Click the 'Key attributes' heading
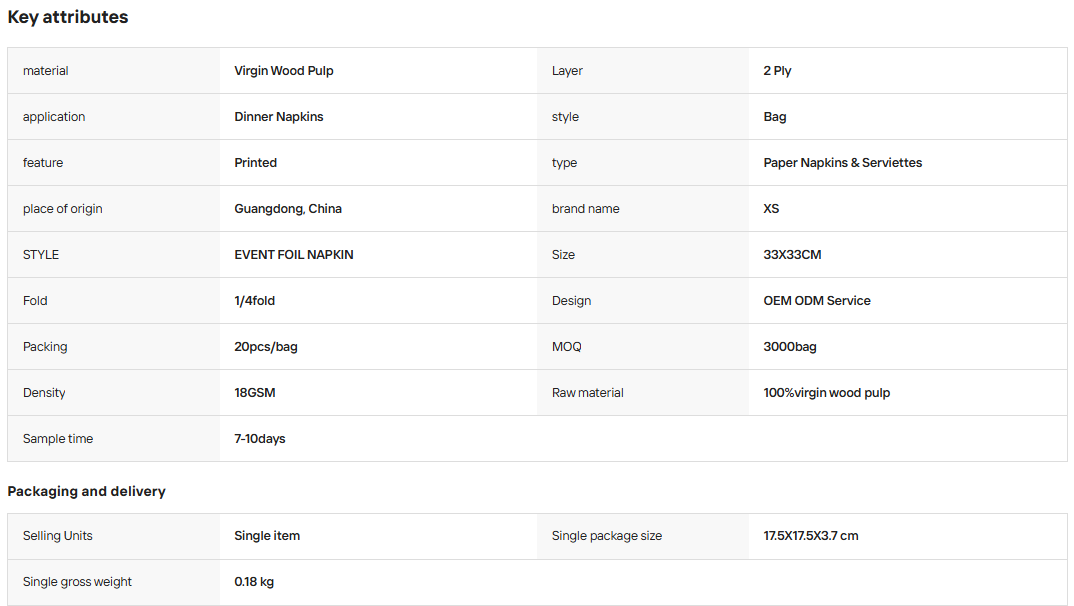 coord(68,17)
